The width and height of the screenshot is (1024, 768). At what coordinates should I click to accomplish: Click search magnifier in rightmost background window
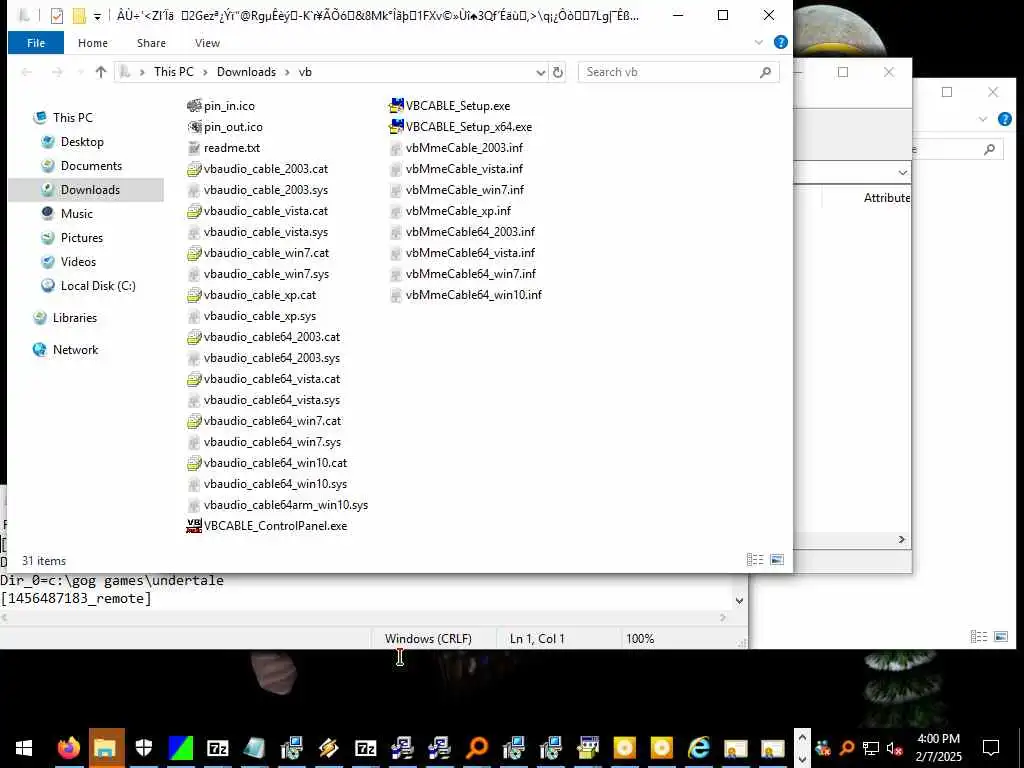(x=989, y=150)
